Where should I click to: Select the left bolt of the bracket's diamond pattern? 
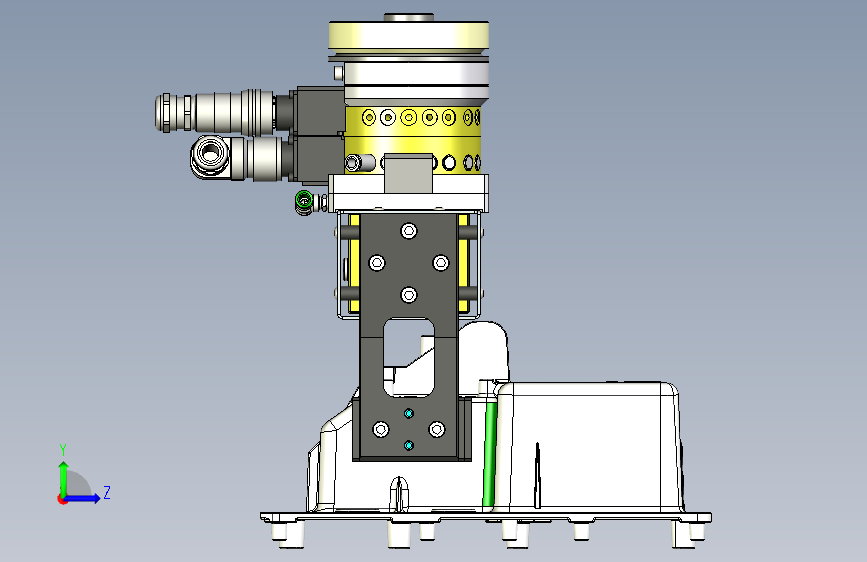pos(377,262)
